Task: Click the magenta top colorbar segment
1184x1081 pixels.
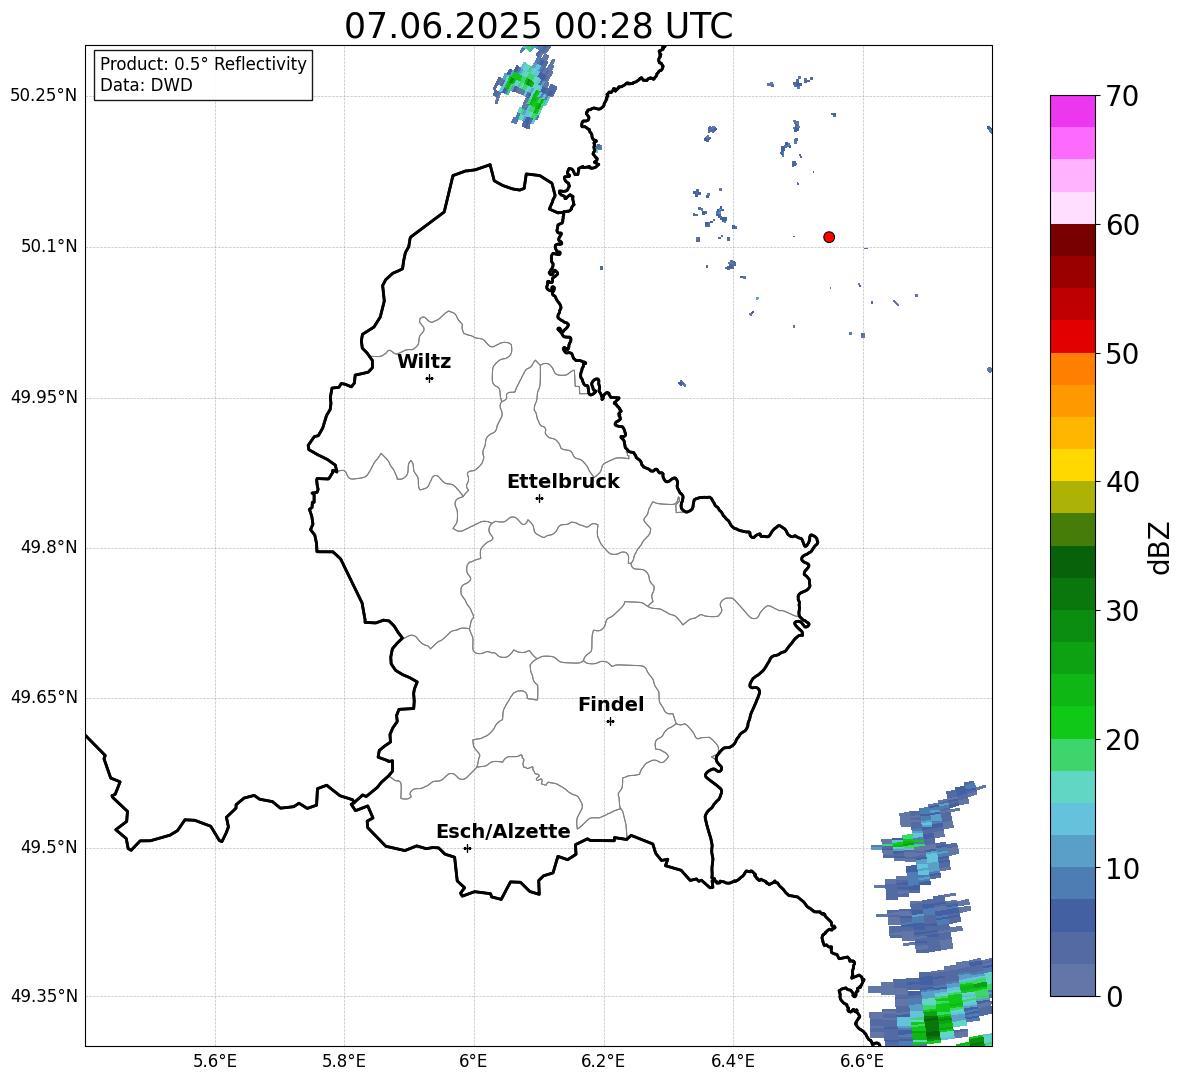Action: click(x=1072, y=111)
